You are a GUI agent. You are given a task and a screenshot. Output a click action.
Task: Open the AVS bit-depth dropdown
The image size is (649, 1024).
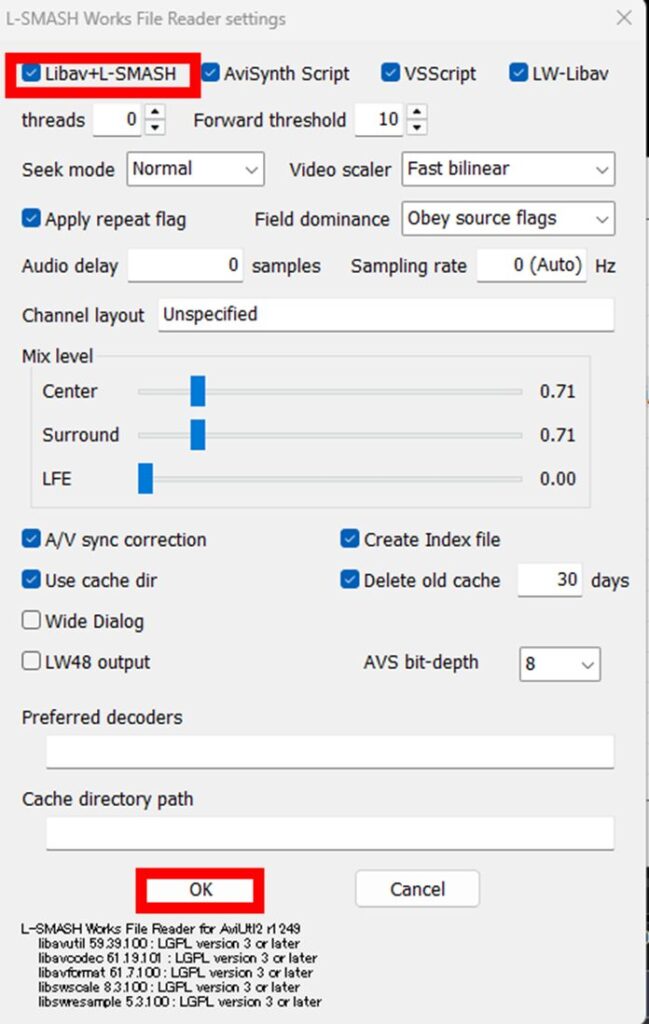pos(559,663)
